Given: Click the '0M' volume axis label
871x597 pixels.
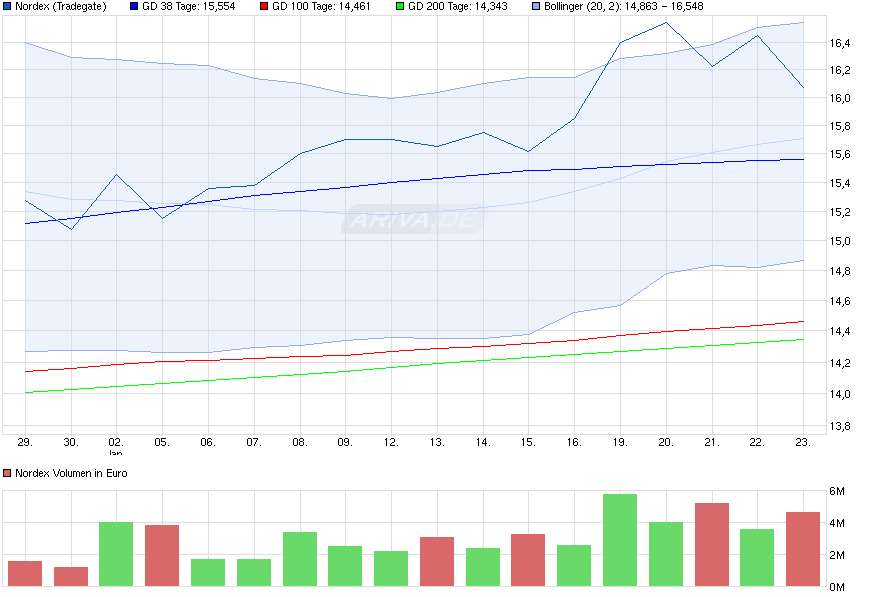Looking at the screenshot, I should tap(837, 587).
